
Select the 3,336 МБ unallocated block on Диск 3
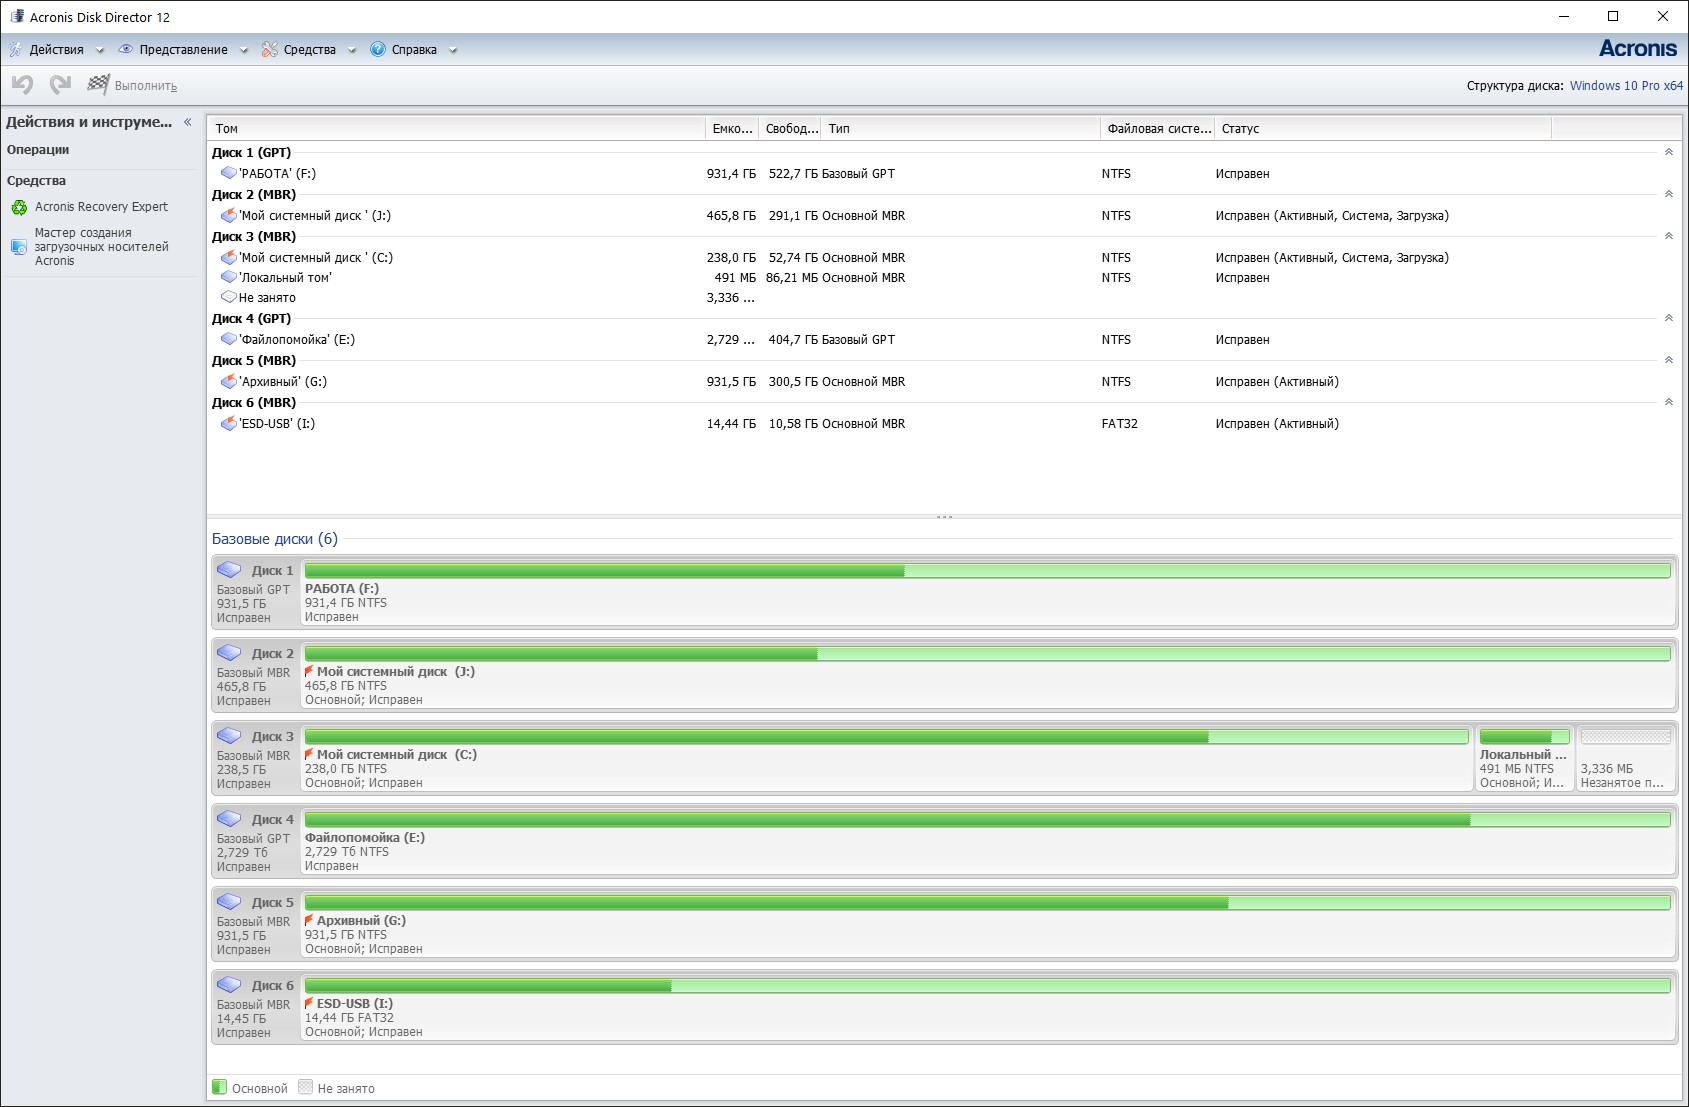point(1625,758)
